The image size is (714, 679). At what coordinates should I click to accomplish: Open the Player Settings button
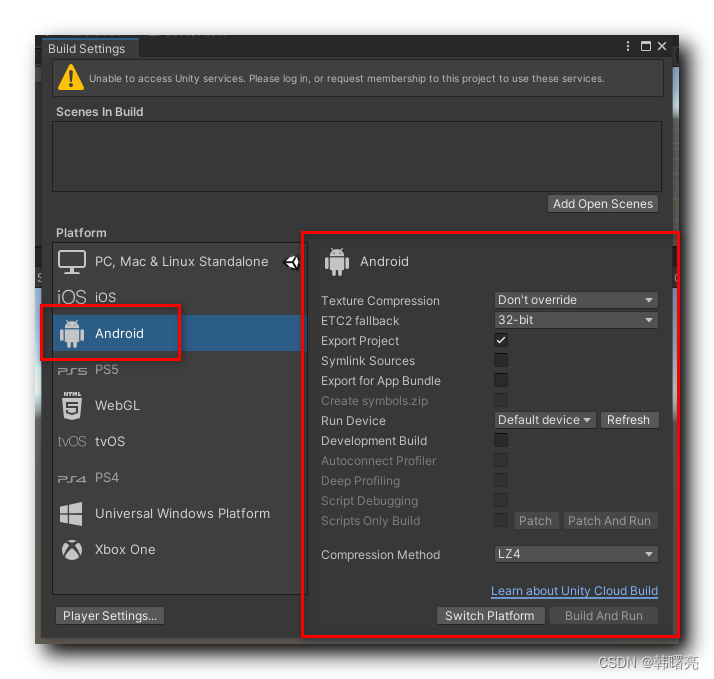[110, 616]
